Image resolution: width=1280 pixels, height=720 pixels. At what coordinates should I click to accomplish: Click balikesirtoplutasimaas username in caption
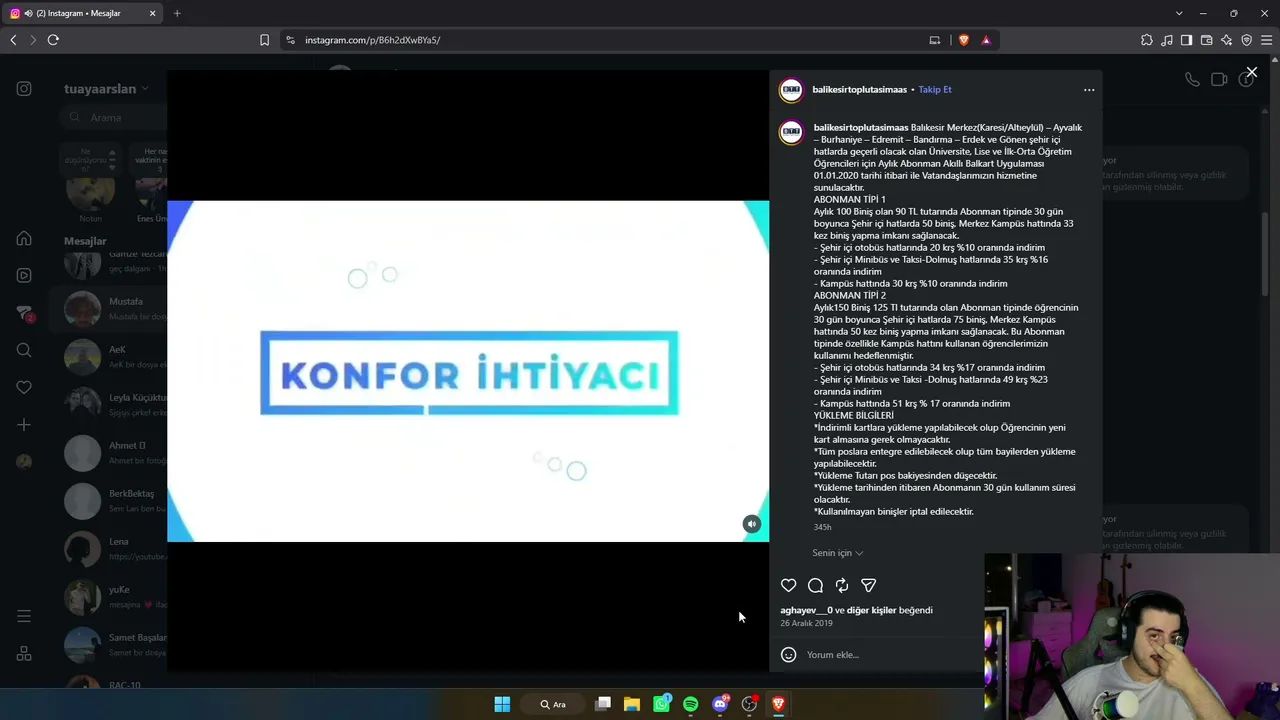point(861,127)
